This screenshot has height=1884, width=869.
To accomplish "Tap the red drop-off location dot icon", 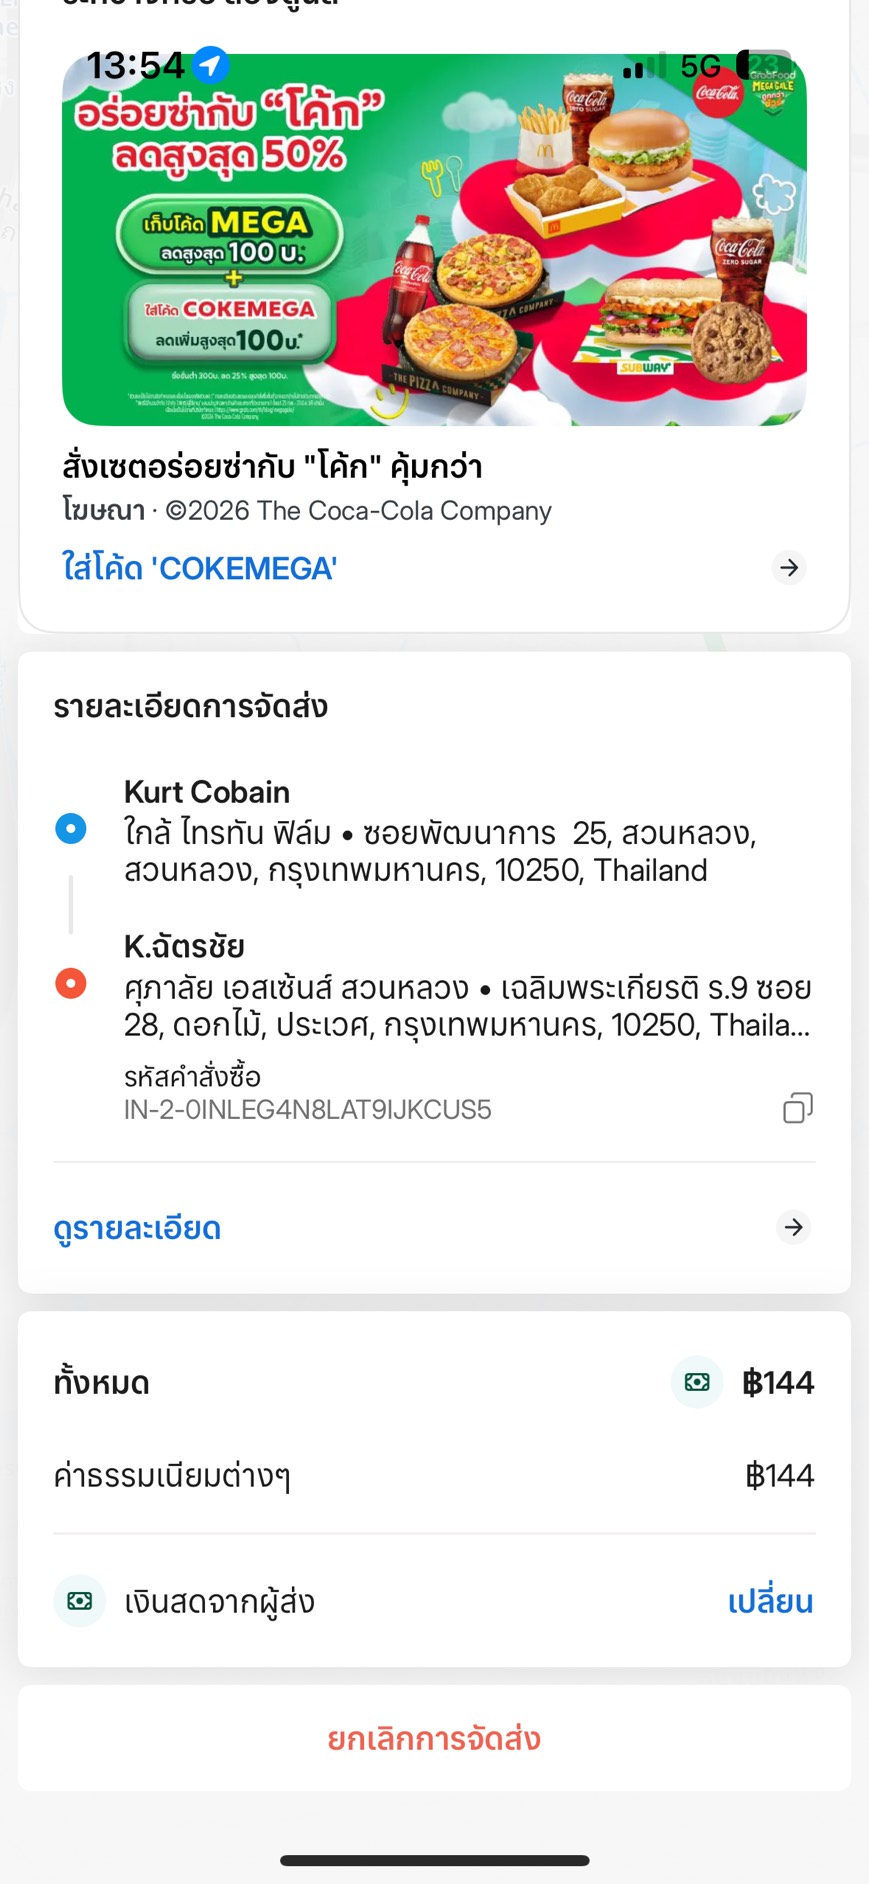I will tap(71, 984).
